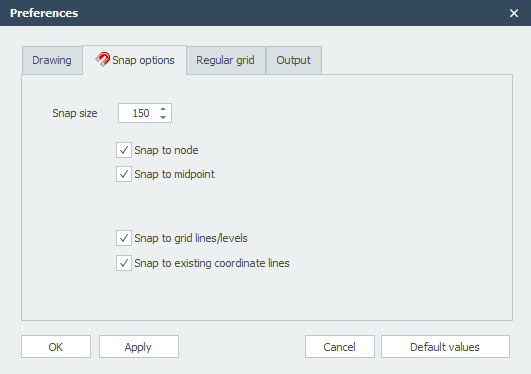The height and width of the screenshot is (374, 531).
Task: Uncheck Snap to midpoint
Action: click(124, 174)
